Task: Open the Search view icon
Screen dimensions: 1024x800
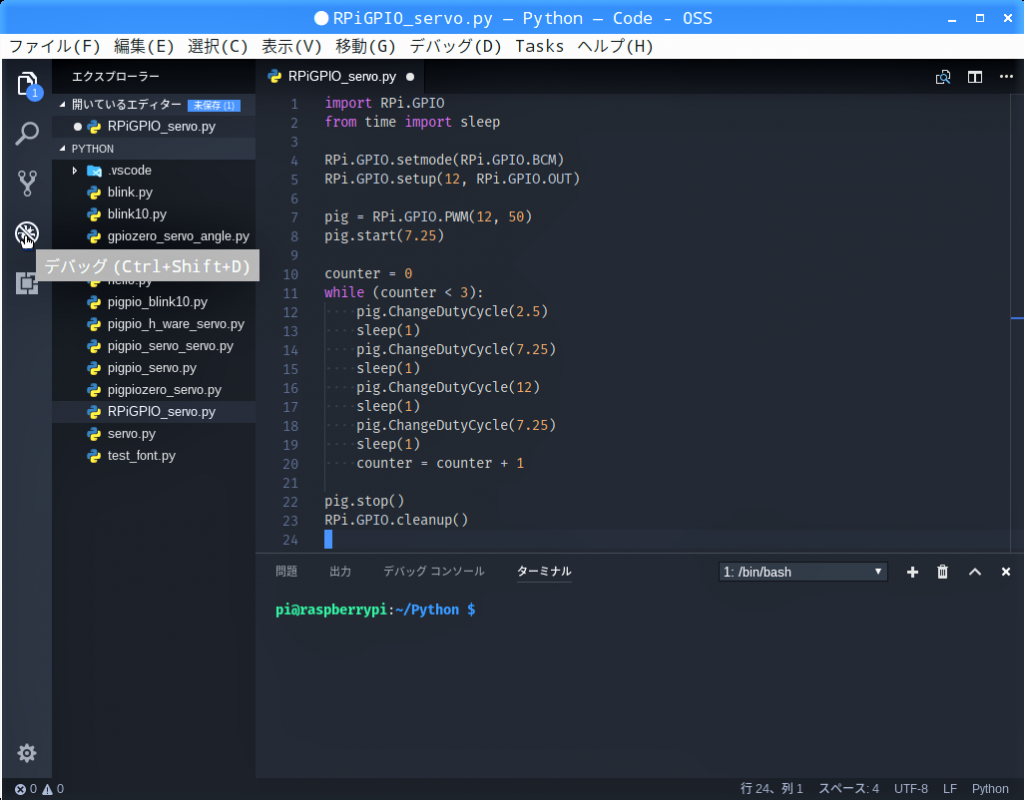Action: pyautogui.click(x=27, y=133)
